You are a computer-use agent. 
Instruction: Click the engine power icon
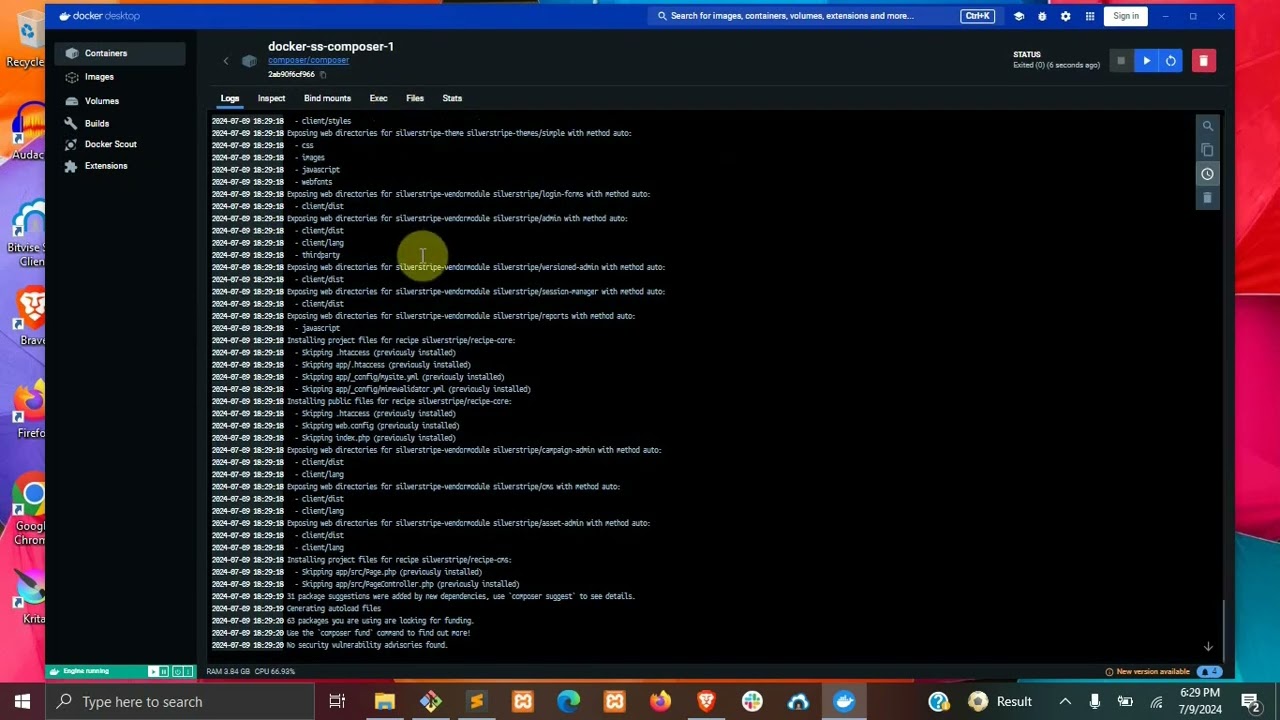pos(176,671)
